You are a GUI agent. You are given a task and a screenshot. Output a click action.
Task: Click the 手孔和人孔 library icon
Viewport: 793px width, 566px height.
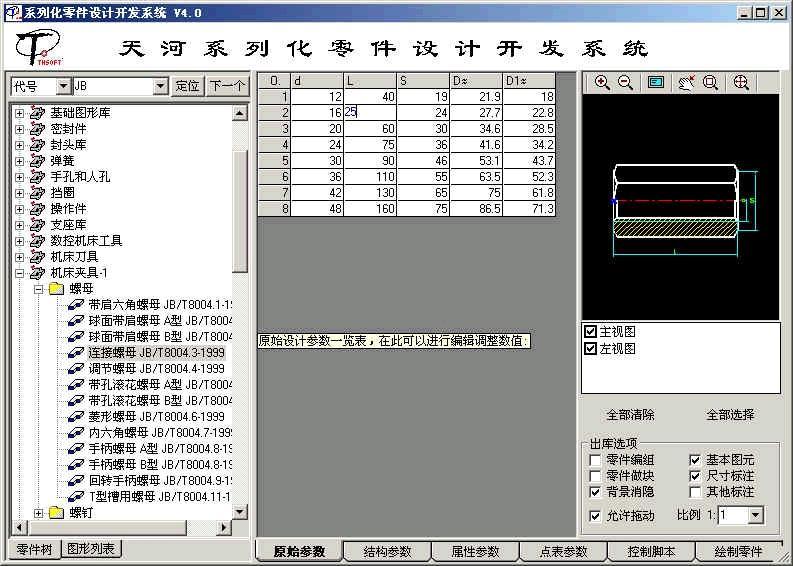pos(37,177)
